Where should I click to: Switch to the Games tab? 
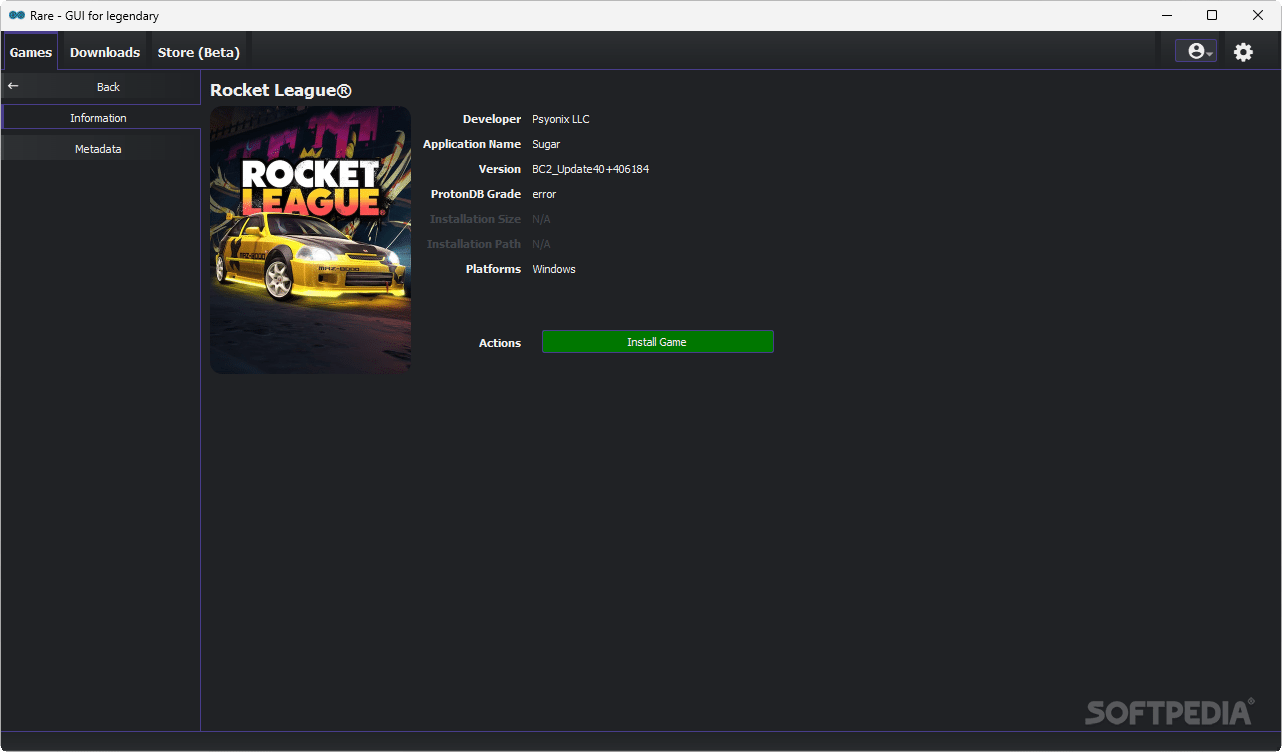(x=31, y=52)
